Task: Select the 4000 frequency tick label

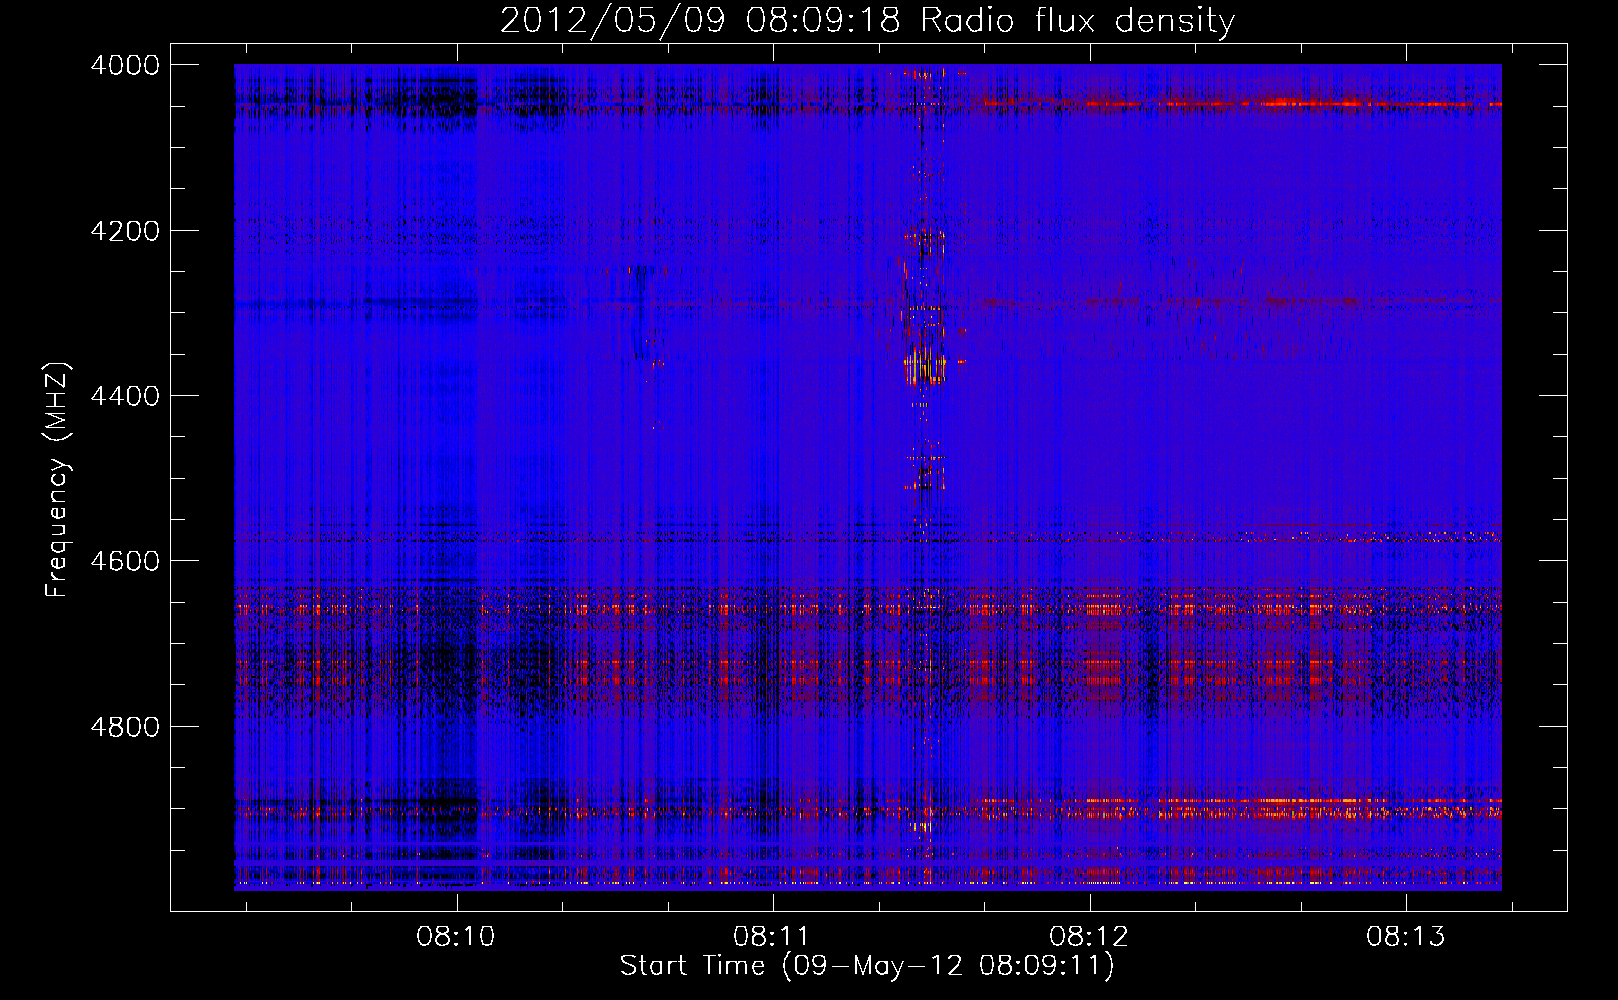Action: coord(125,65)
